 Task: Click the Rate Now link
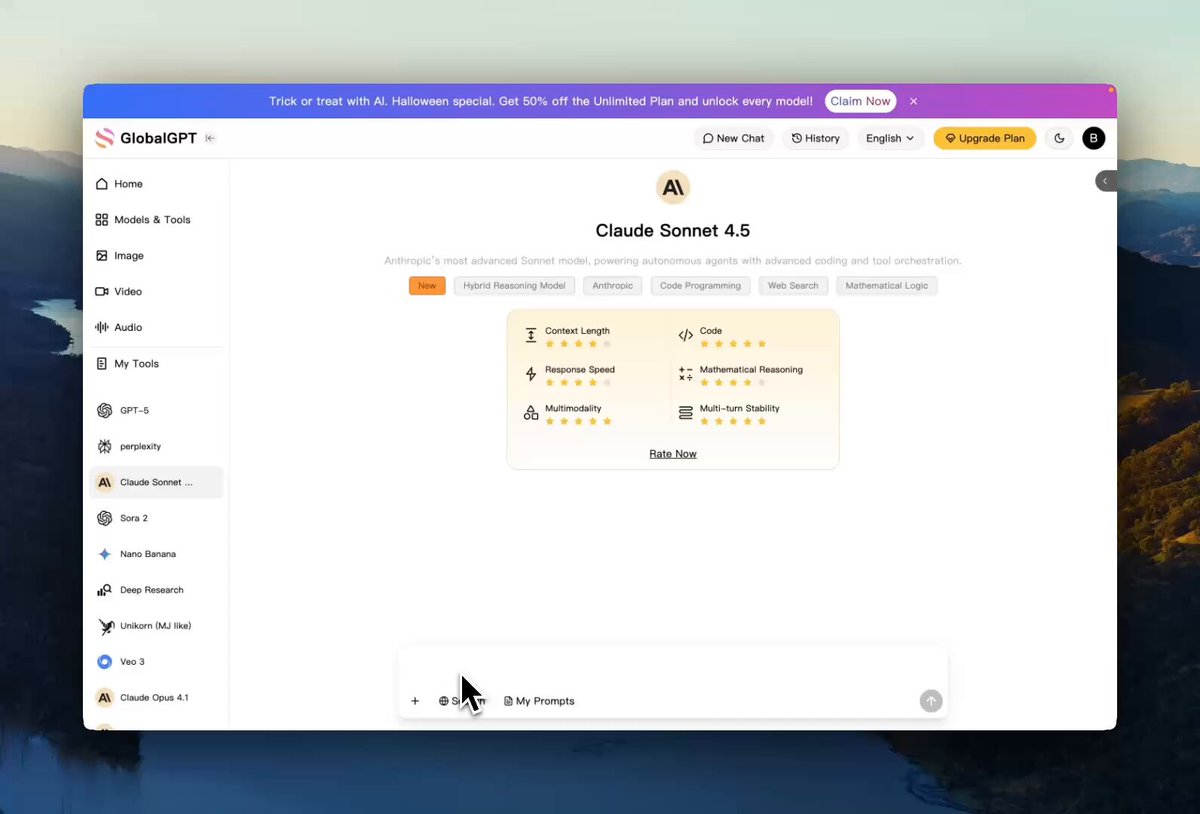pyautogui.click(x=673, y=454)
